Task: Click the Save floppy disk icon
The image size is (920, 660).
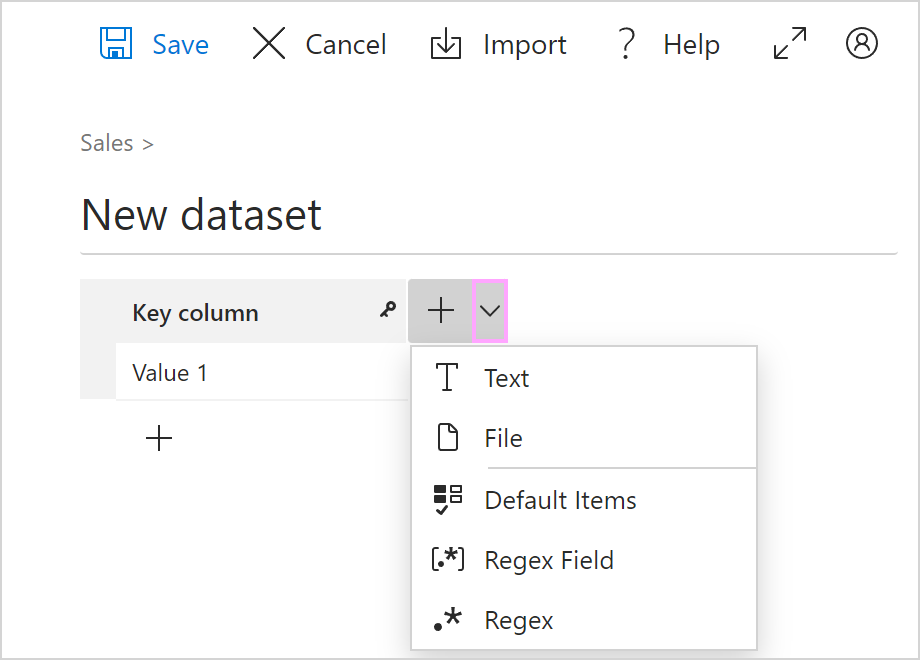Action: tap(116, 43)
